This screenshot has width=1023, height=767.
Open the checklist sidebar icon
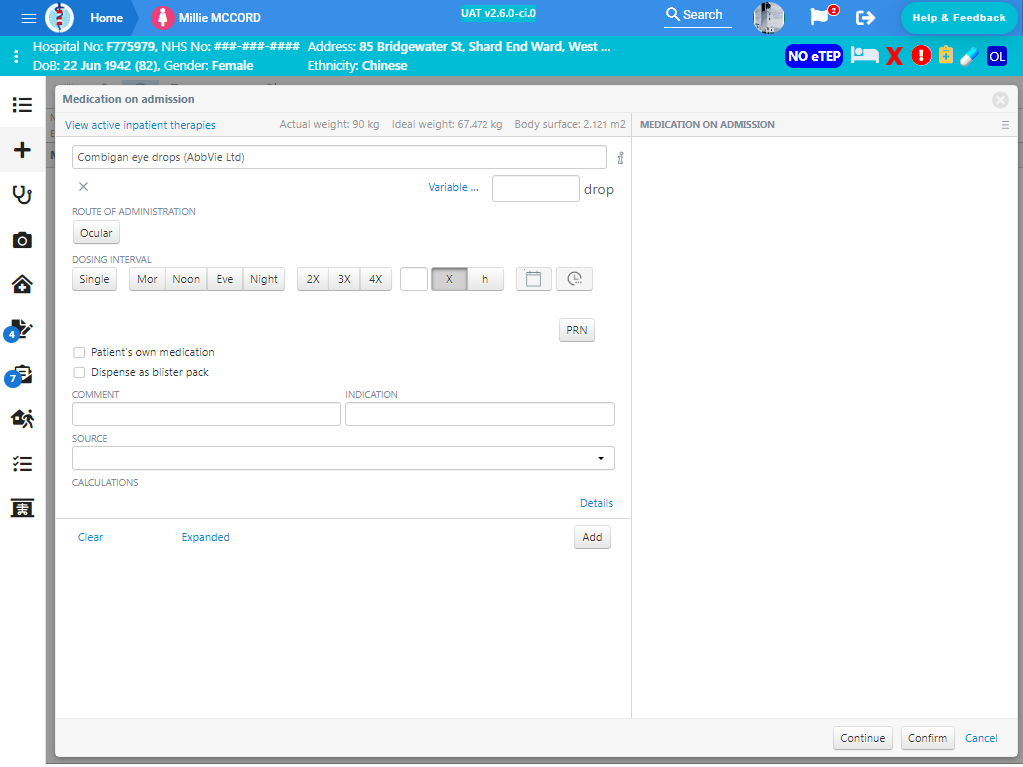[22, 464]
